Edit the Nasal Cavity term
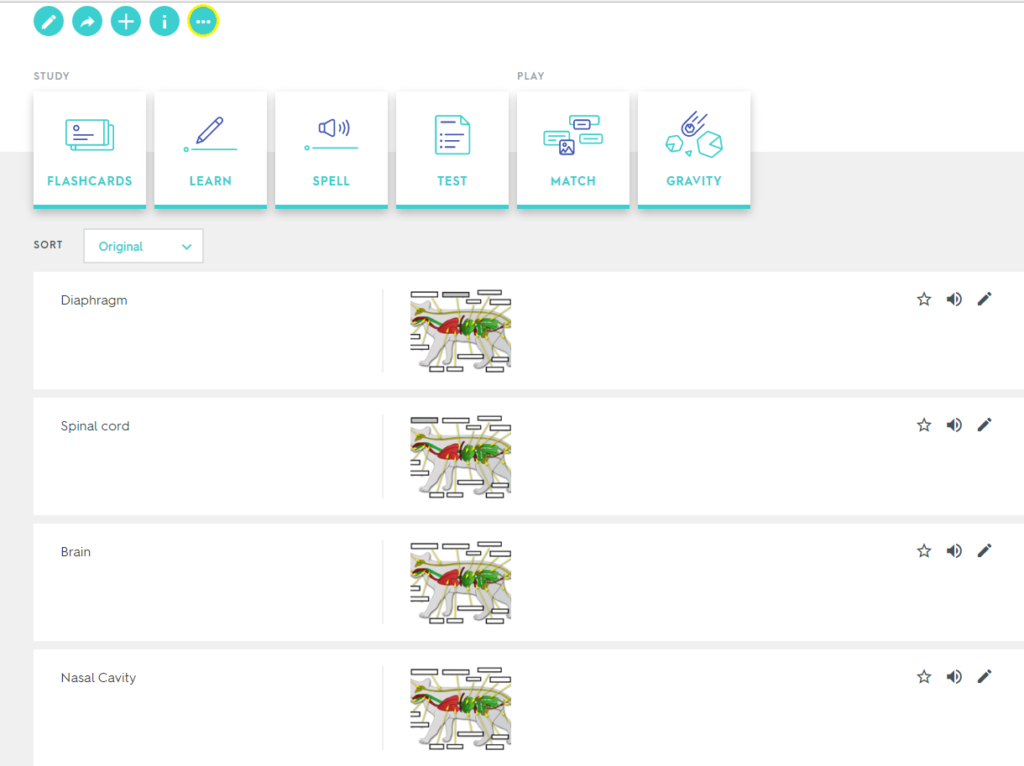The height and width of the screenshot is (766, 1024). [984, 677]
